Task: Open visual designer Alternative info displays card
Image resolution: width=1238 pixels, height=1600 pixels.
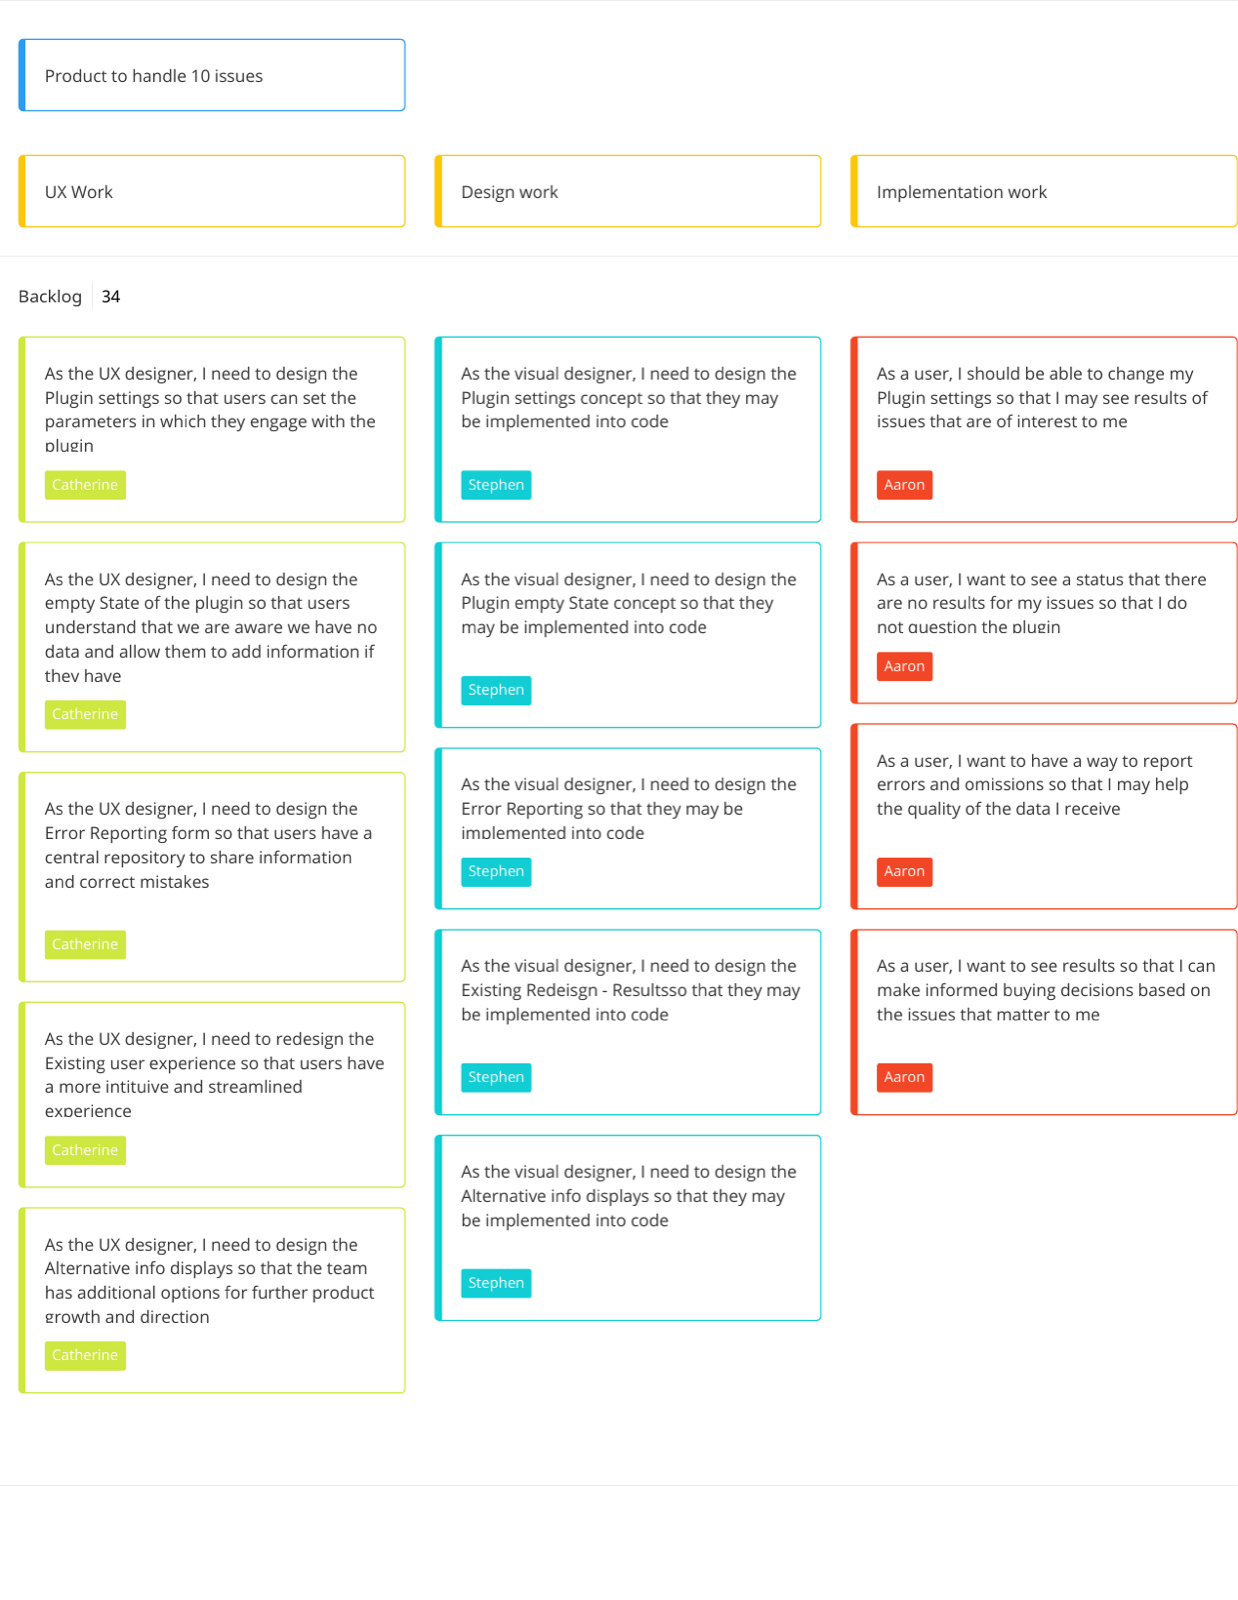Action: [628, 1228]
